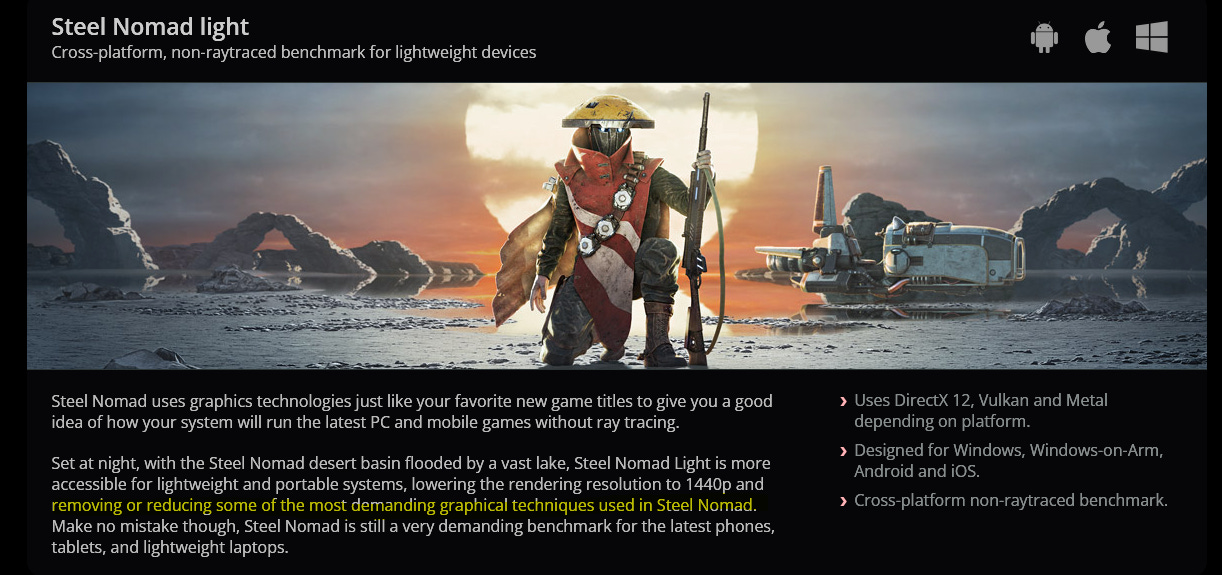Click the rock arch on the banner's left

click(265, 245)
